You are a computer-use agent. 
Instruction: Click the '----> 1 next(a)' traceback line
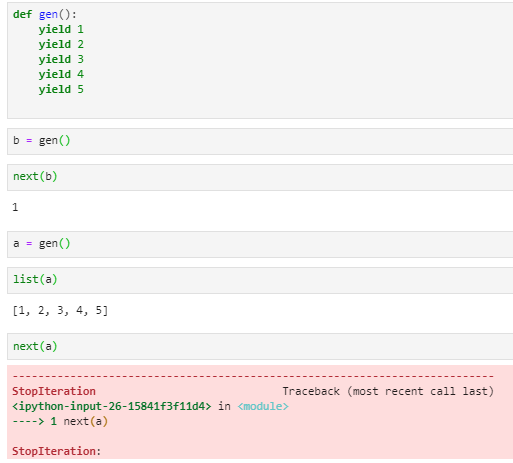60,421
